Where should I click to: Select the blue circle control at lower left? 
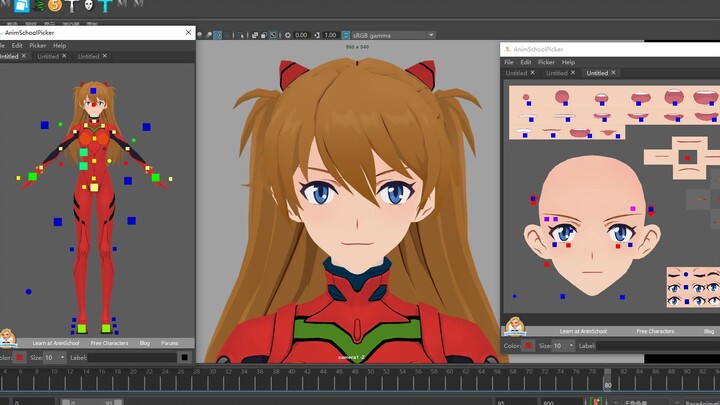click(28, 292)
